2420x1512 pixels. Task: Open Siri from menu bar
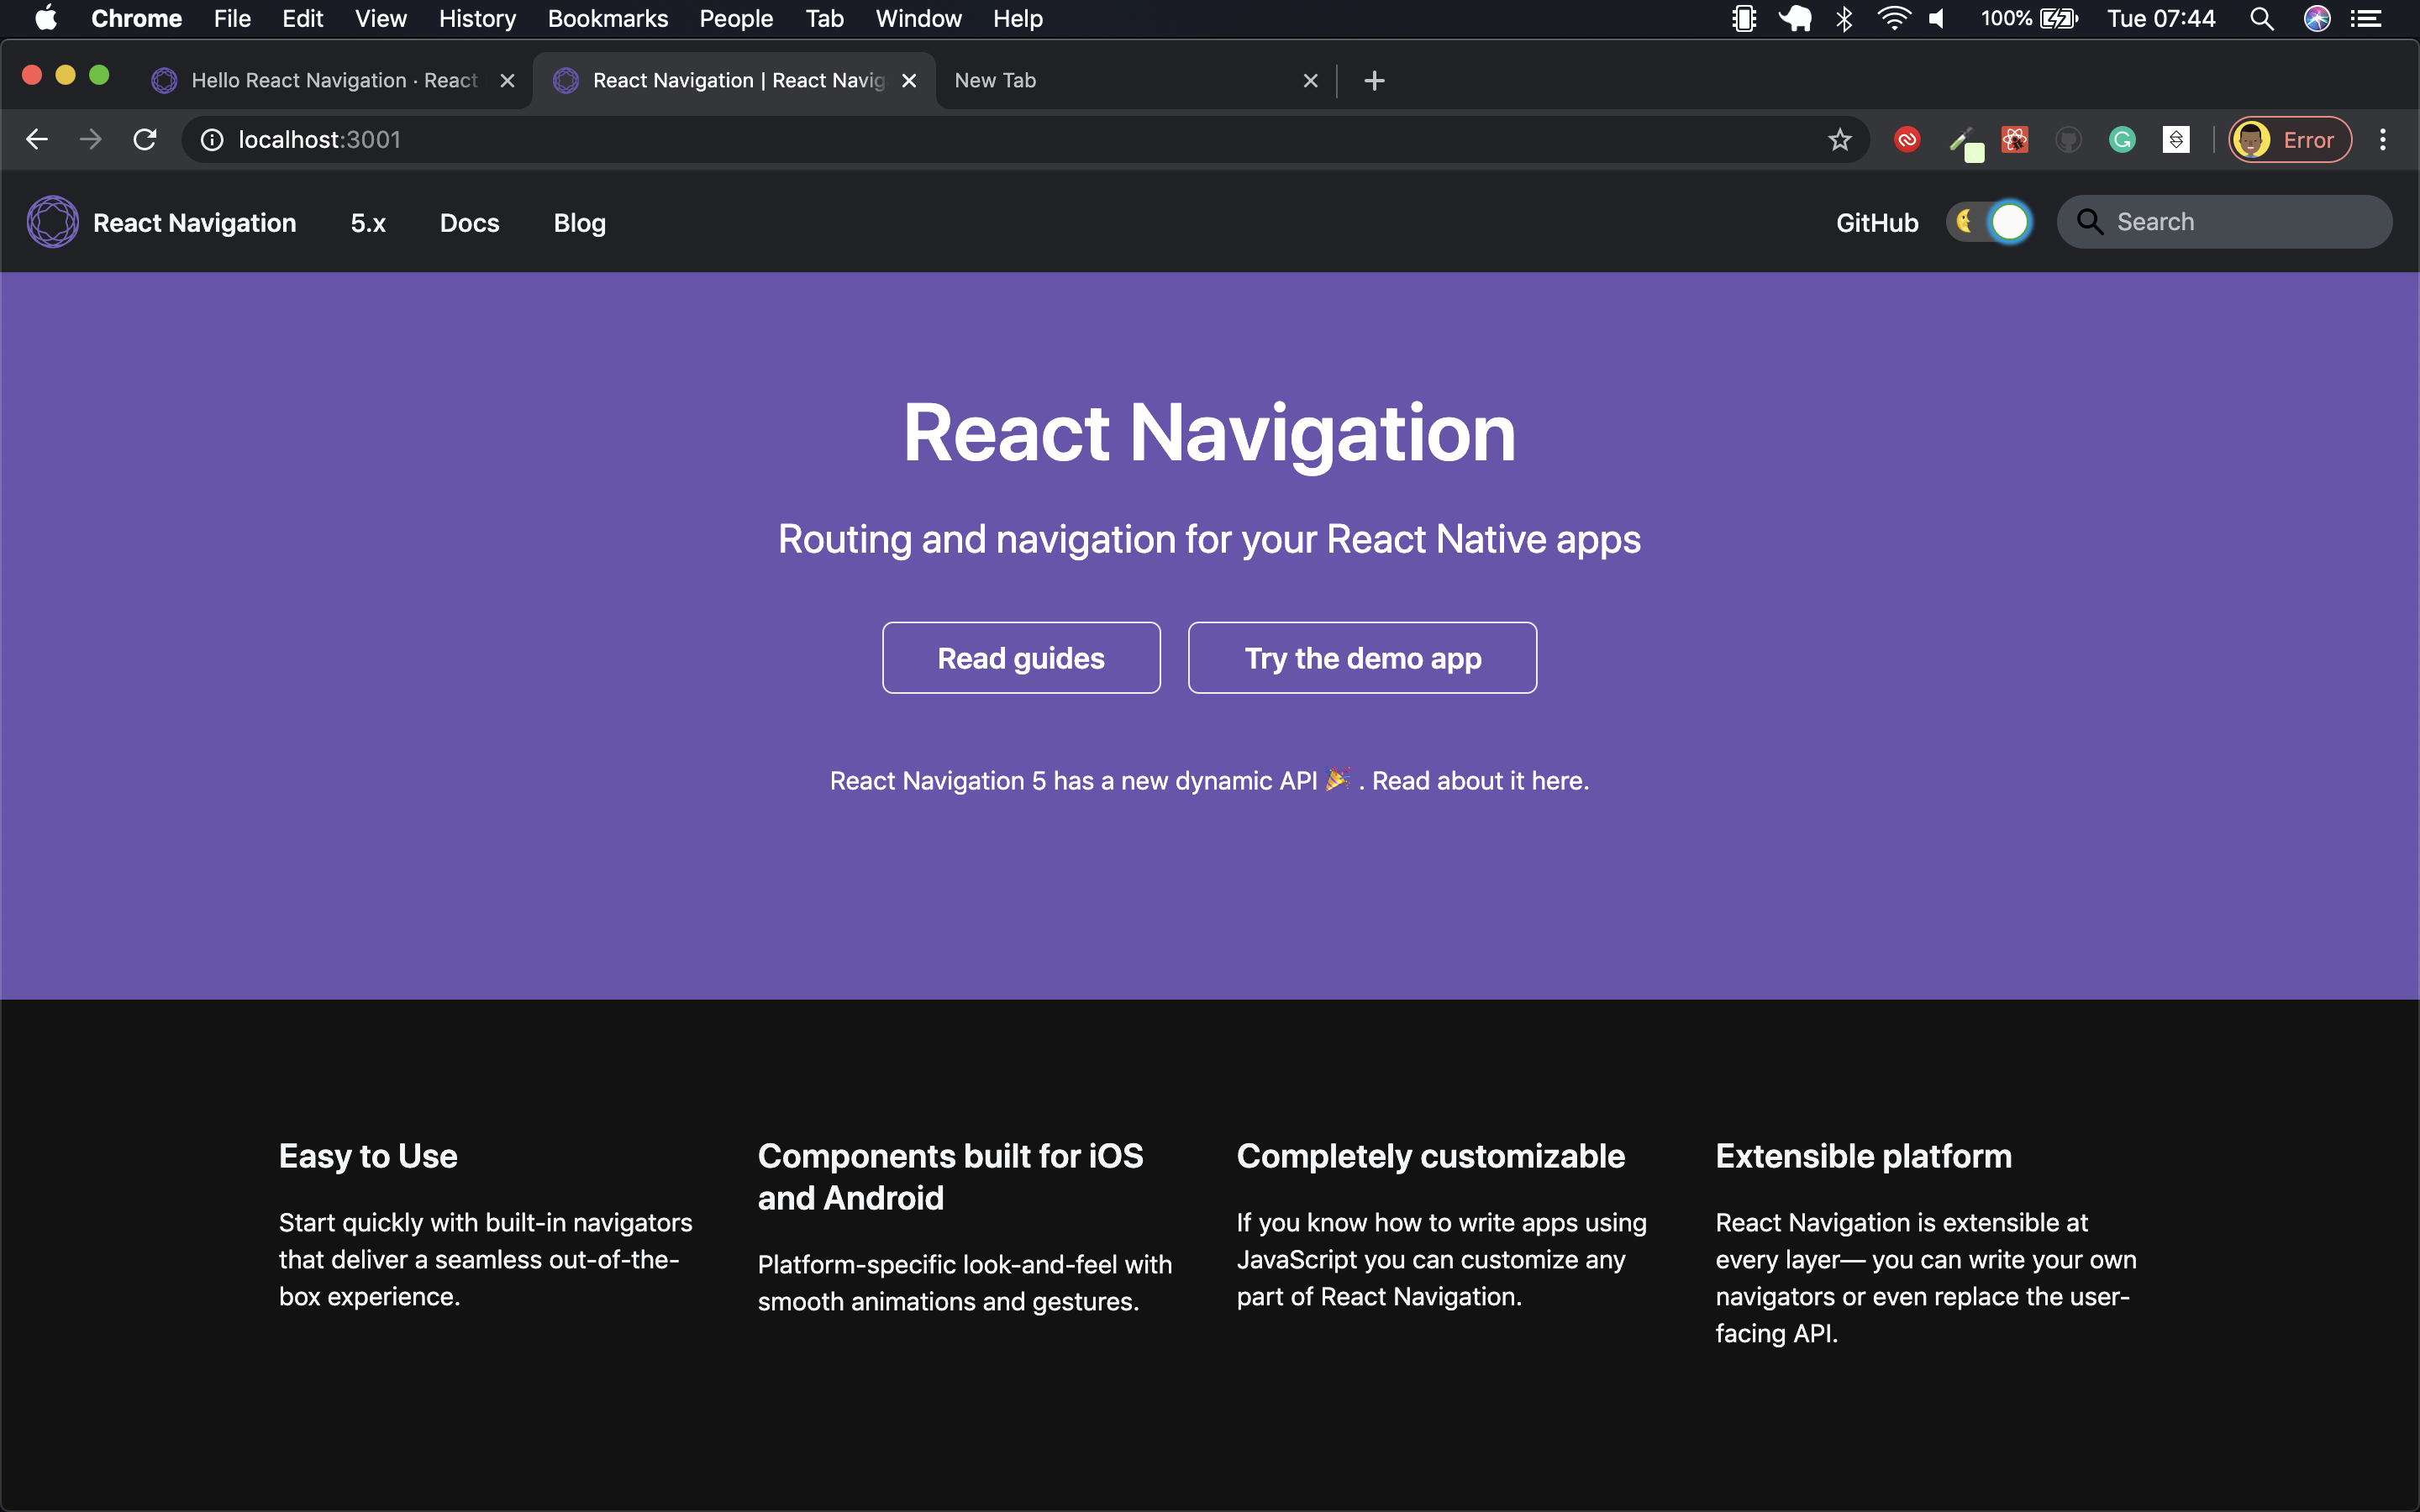coord(2317,18)
